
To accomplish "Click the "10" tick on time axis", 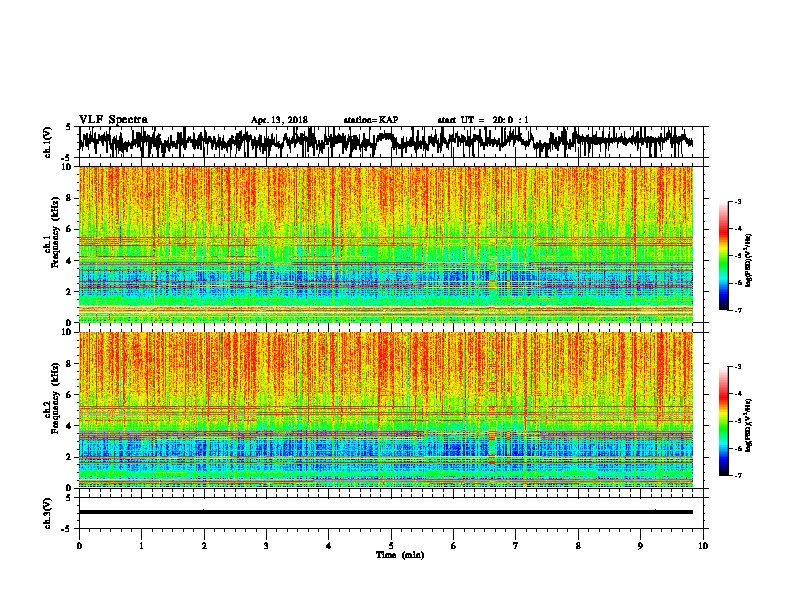I will tap(703, 546).
